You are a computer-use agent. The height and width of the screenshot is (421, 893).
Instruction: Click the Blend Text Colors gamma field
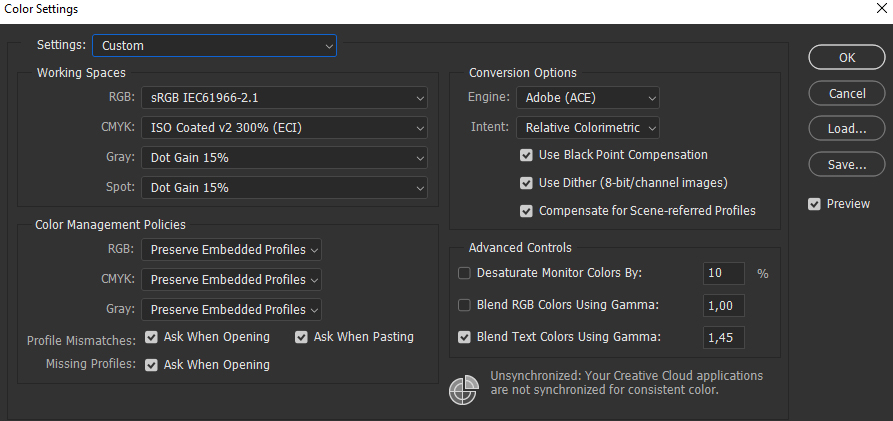point(724,338)
